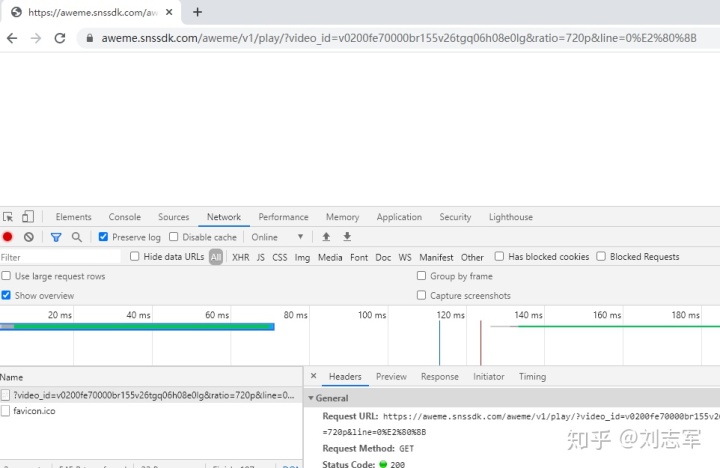
Task: Enable Disable cache checkbox
Action: tap(174, 237)
